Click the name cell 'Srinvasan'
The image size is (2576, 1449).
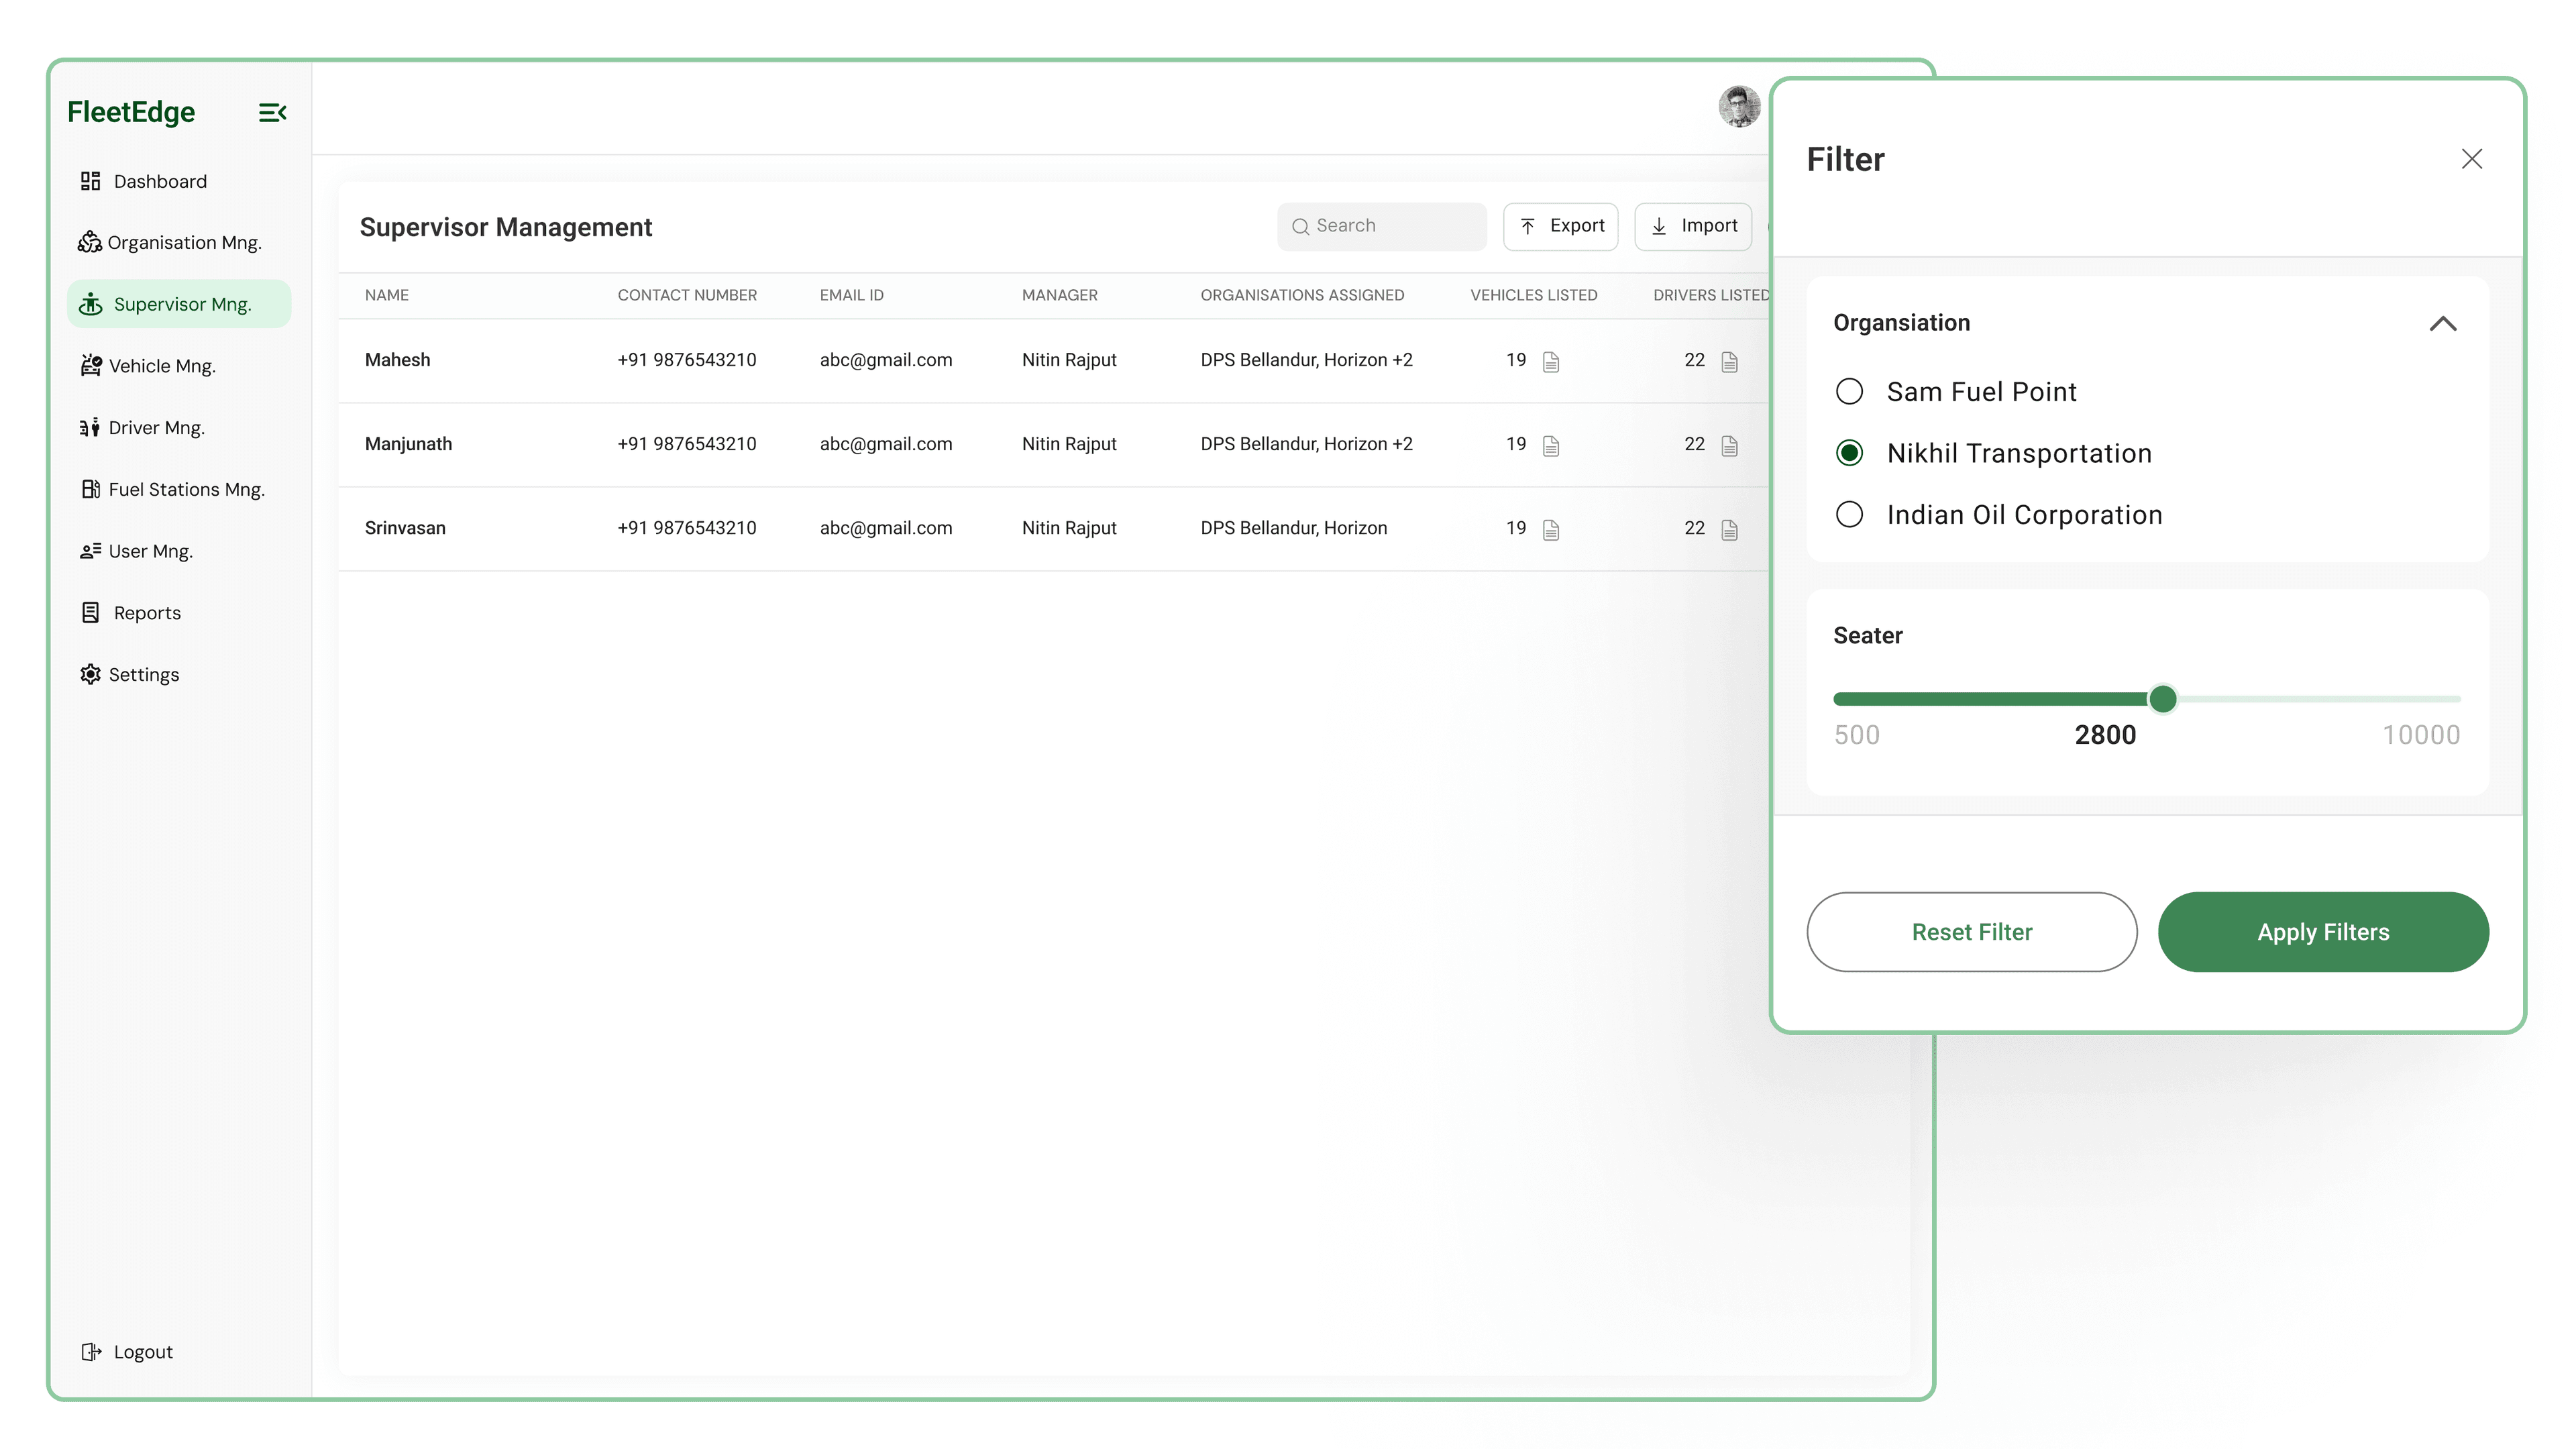click(x=405, y=528)
